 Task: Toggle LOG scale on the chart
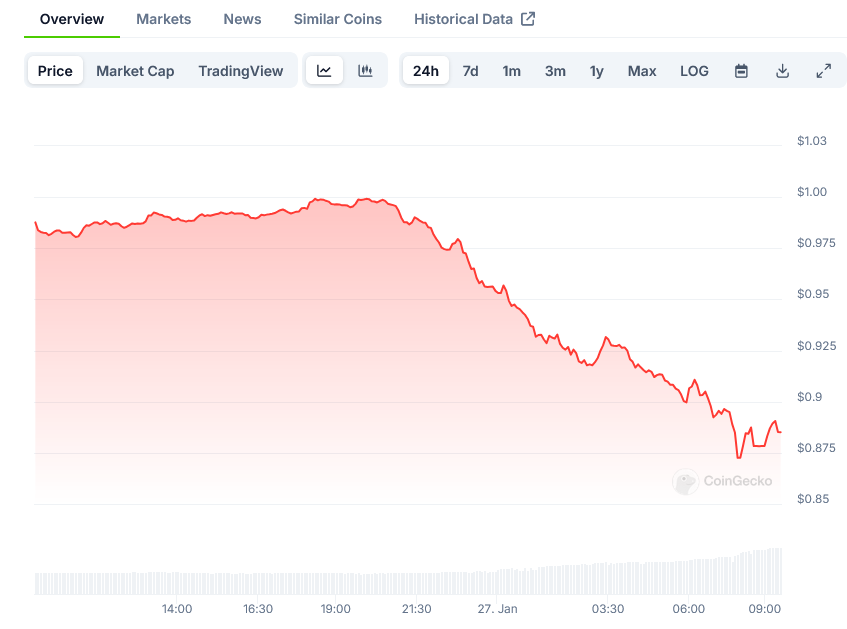[694, 71]
